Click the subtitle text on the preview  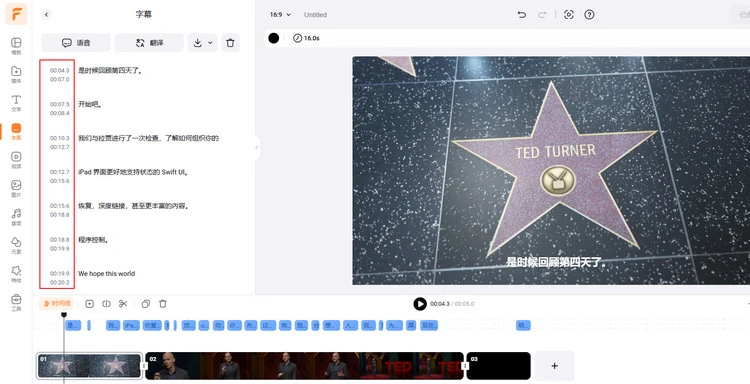(x=556, y=262)
